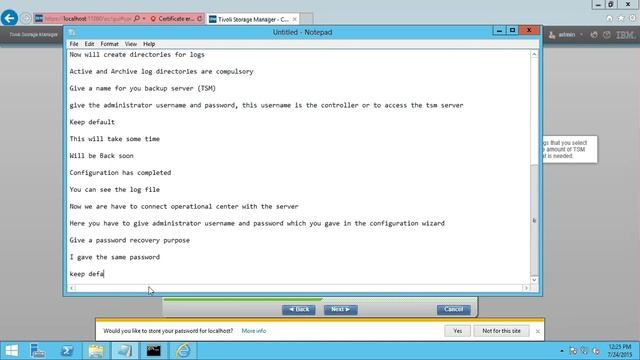Open browser Favorites star
Image resolution: width=640 pixels, height=360 pixels.
[621, 18]
